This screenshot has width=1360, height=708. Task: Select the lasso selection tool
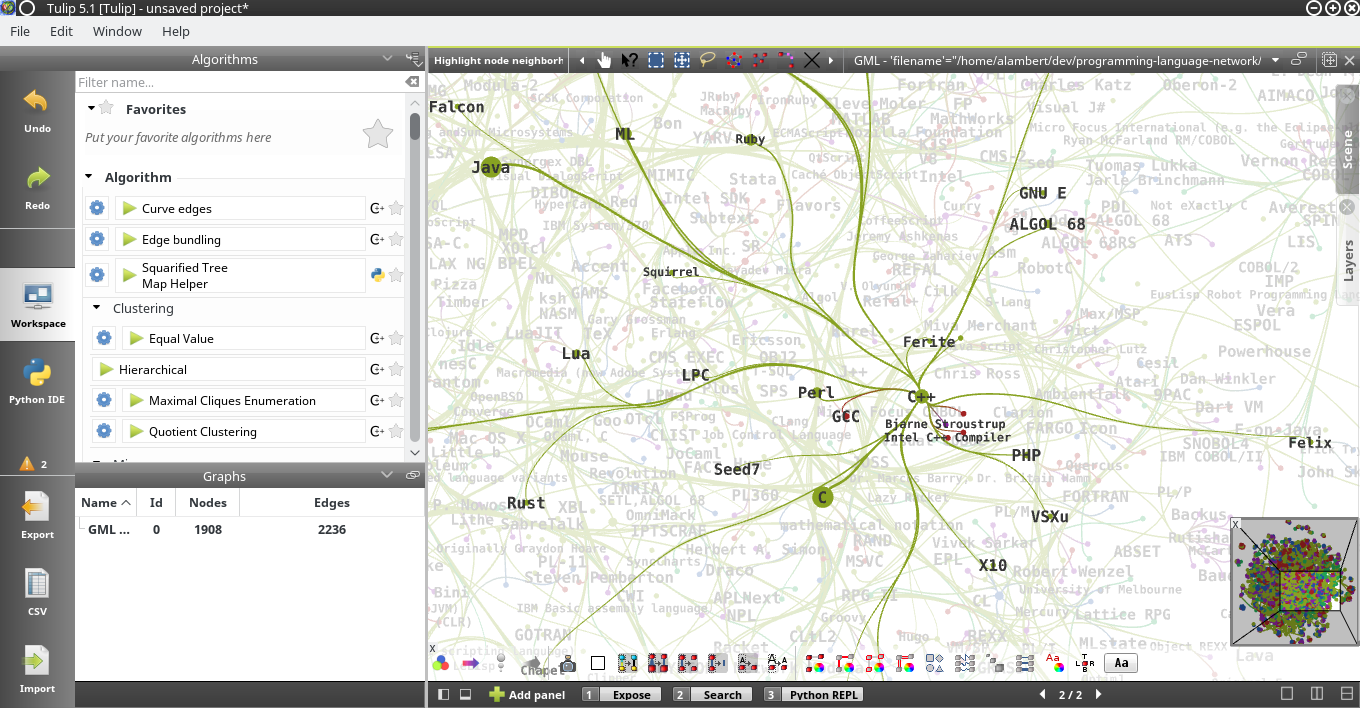point(707,60)
